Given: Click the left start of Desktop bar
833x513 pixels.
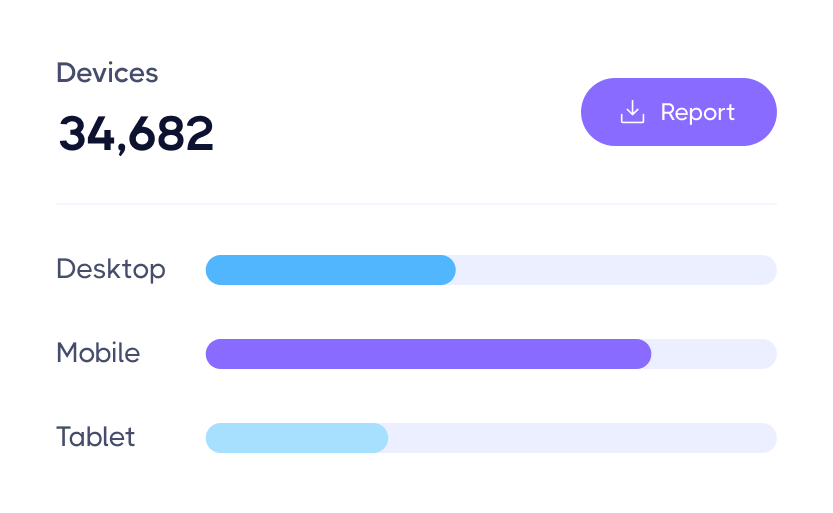Looking at the screenshot, I should tap(213, 270).
